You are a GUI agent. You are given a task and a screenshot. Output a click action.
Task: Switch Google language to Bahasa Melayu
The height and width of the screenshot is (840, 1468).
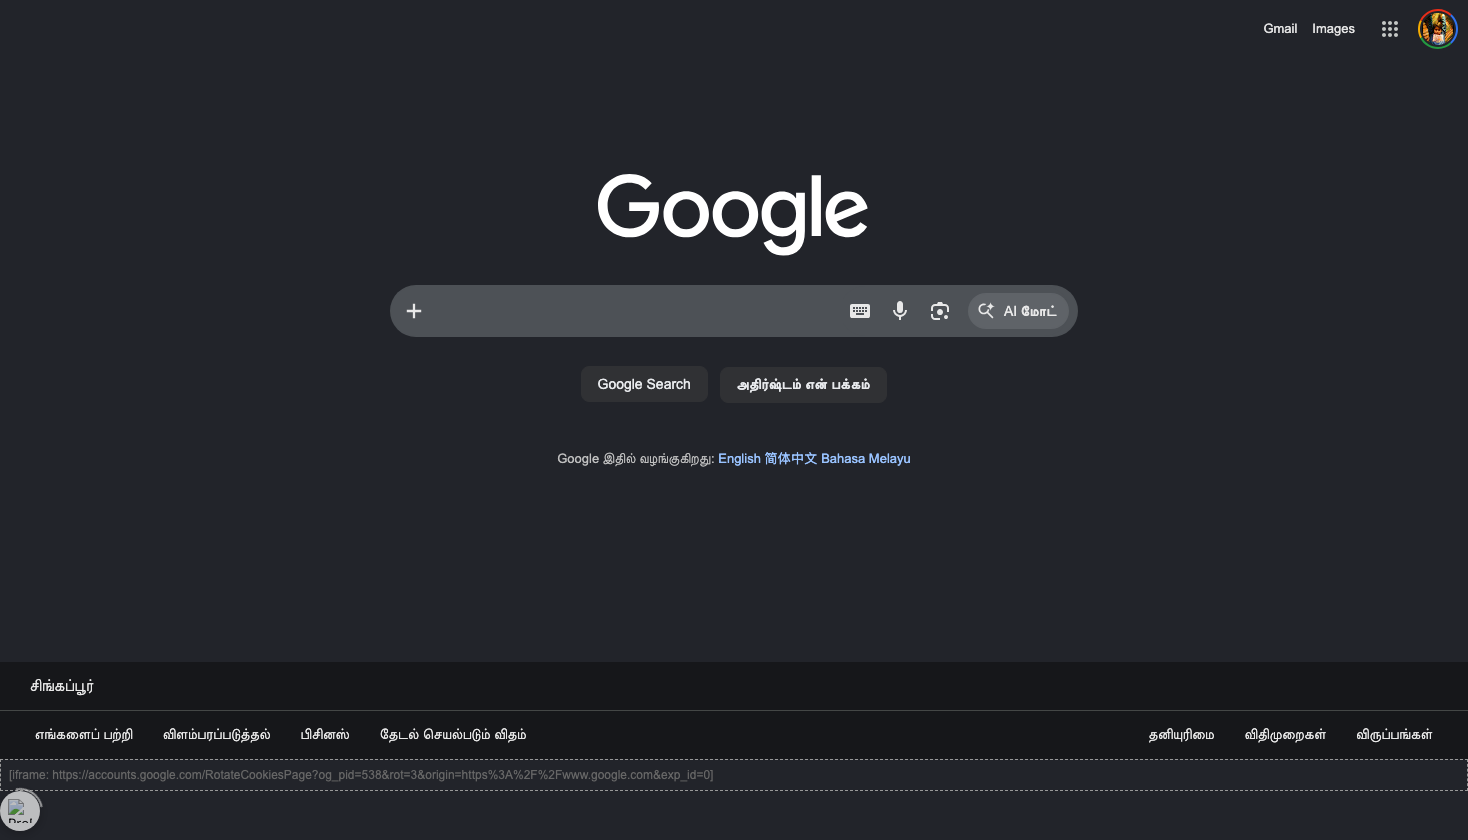coord(866,459)
